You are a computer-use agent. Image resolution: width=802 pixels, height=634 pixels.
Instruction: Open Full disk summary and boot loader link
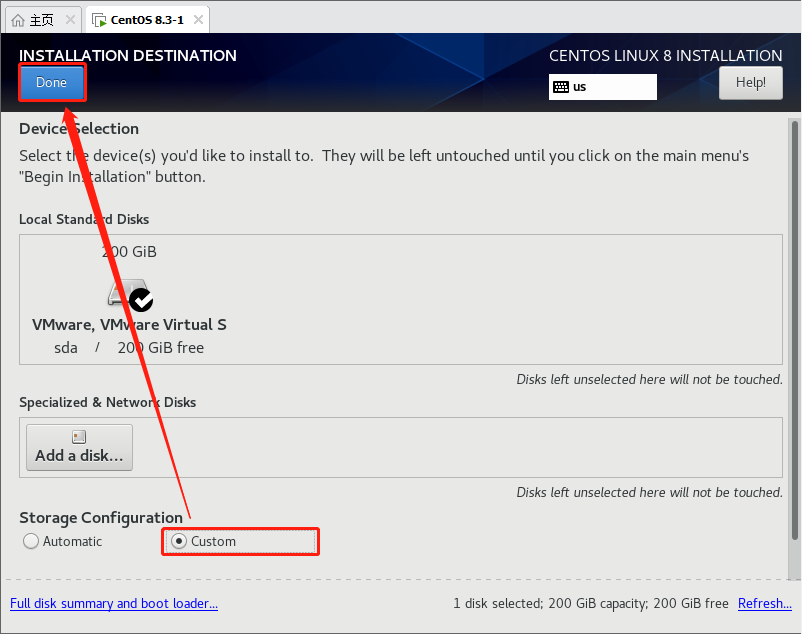pyautogui.click(x=114, y=603)
